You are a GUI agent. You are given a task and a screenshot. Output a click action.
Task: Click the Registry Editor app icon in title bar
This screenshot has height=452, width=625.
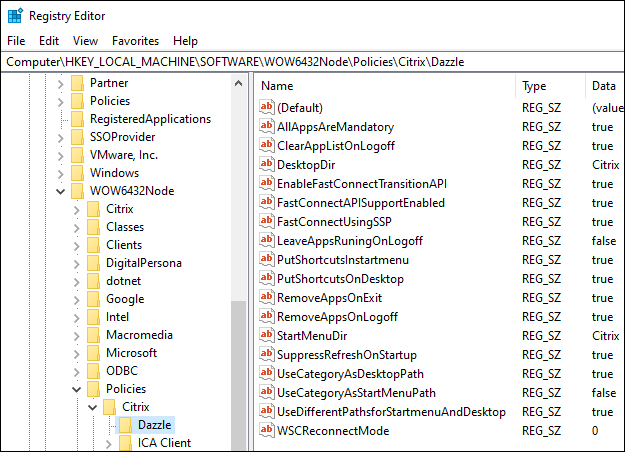pyautogui.click(x=15, y=16)
